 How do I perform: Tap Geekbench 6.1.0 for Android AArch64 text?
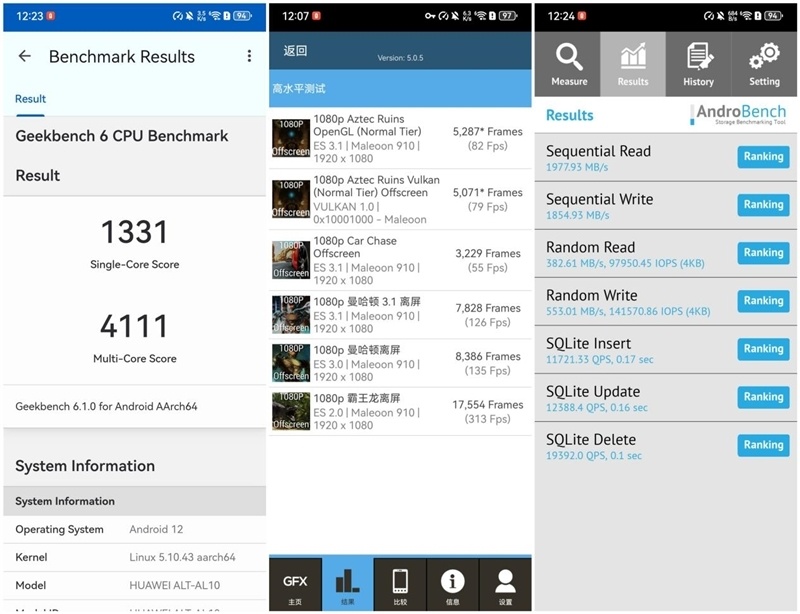[x=106, y=407]
